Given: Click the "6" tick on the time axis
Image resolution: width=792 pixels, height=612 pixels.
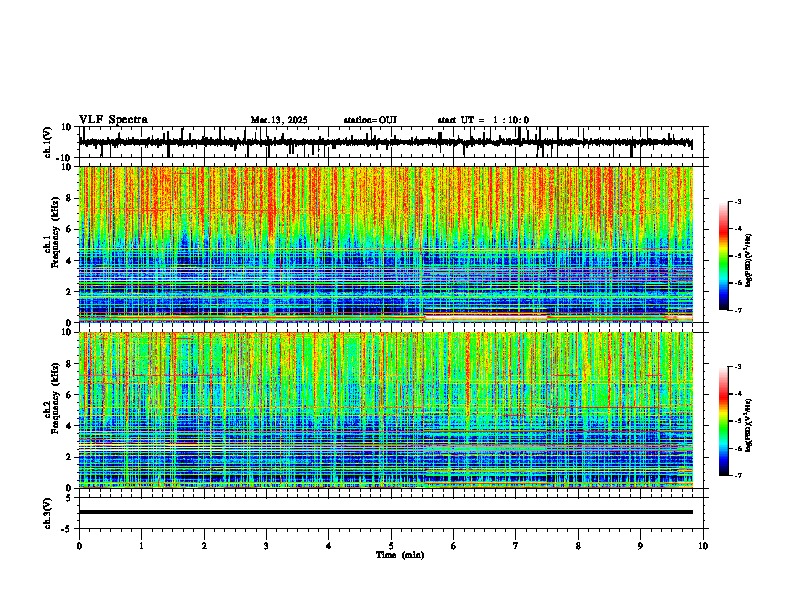Looking at the screenshot, I should 453,546.
